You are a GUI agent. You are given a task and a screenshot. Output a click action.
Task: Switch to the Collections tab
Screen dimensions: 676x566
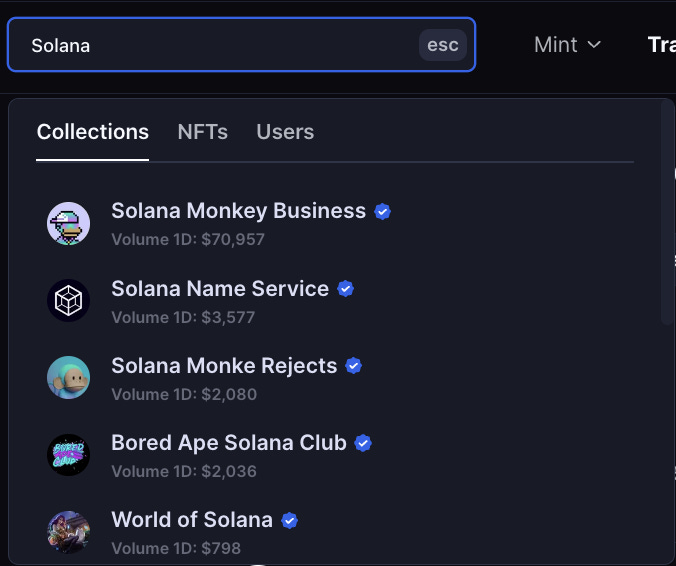[93, 132]
